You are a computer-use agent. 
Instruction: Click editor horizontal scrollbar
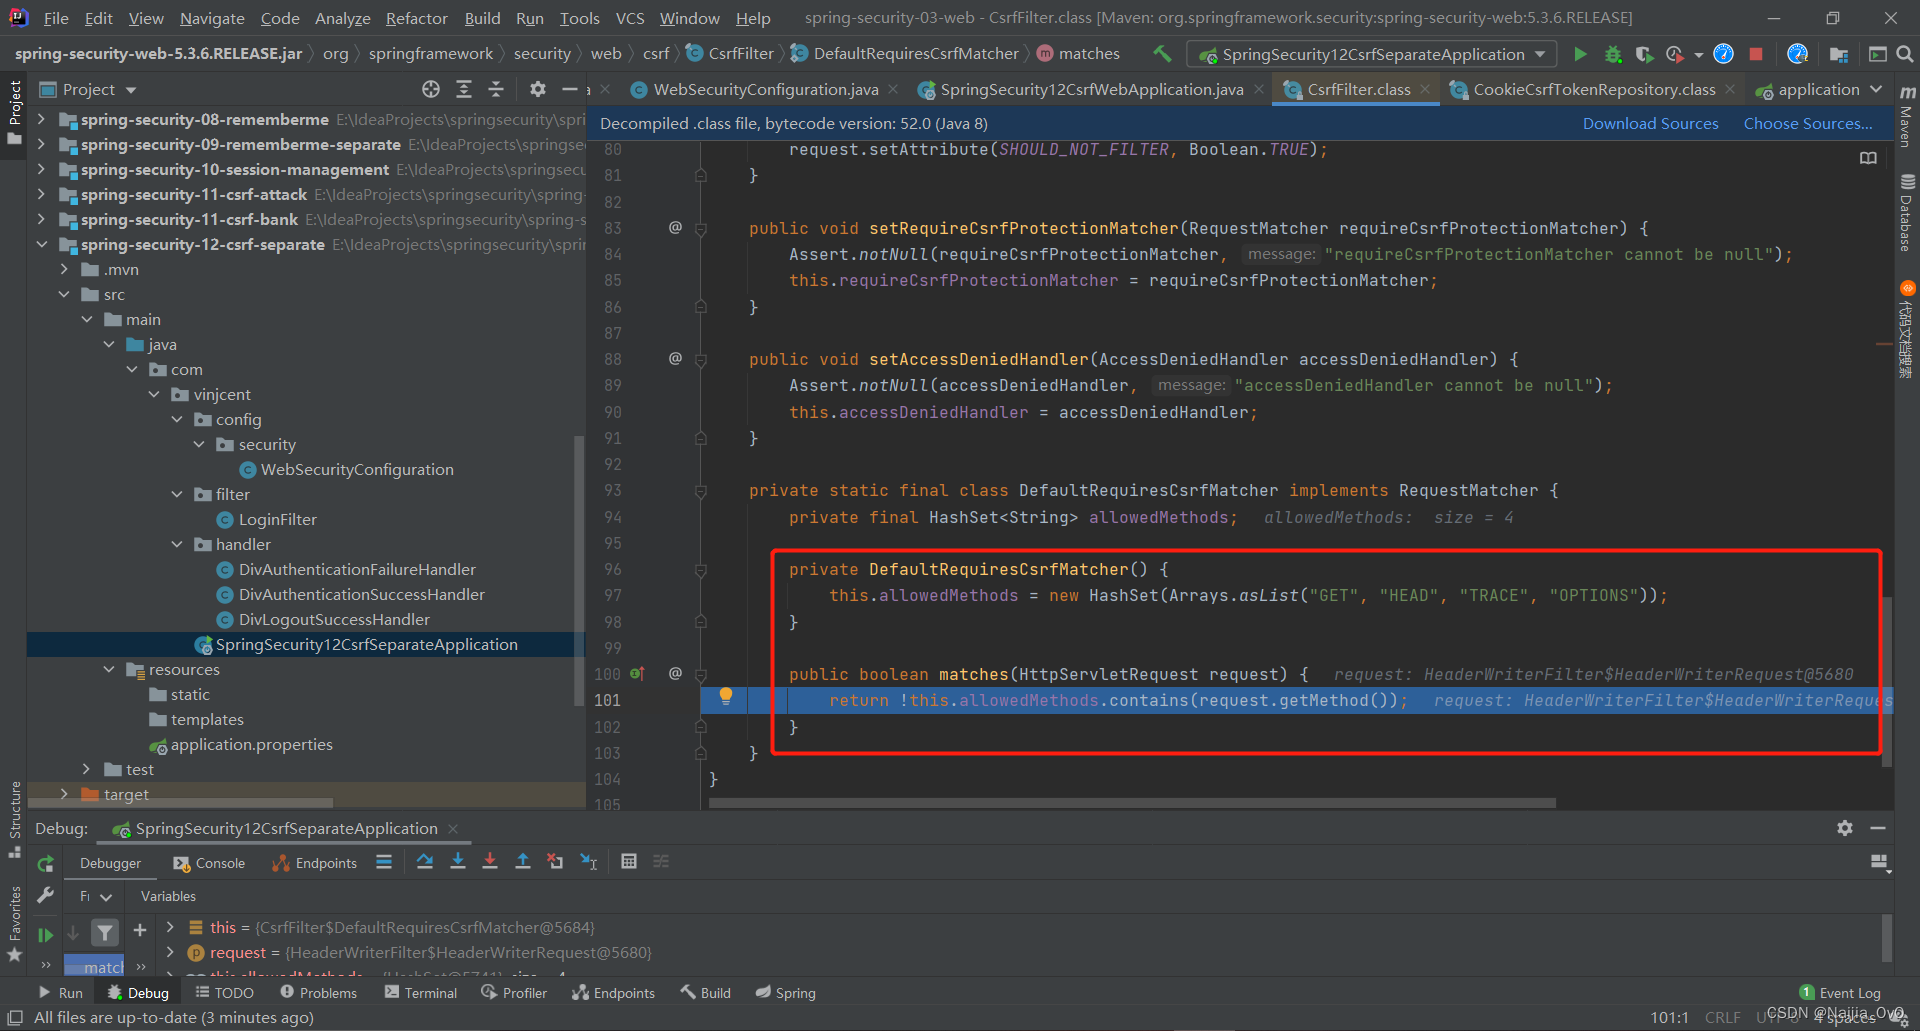(x=1132, y=803)
